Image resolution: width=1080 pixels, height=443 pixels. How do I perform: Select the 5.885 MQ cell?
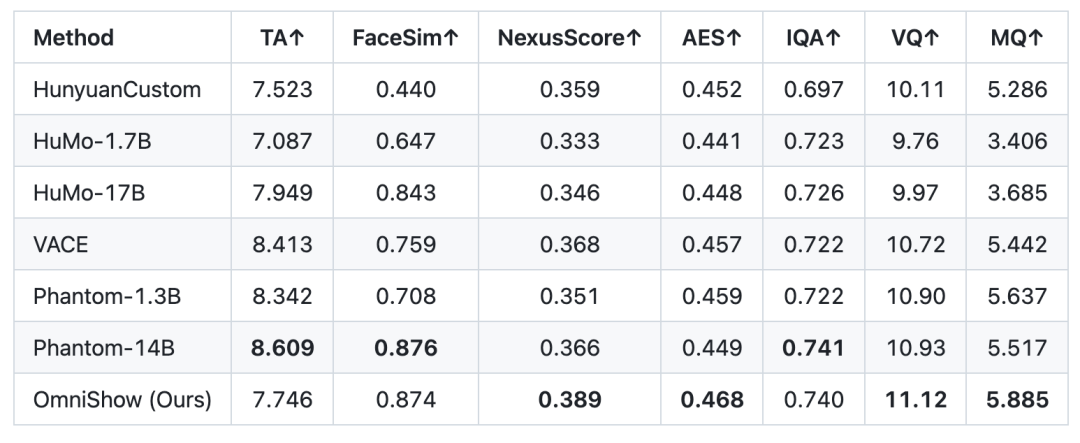point(1016,400)
